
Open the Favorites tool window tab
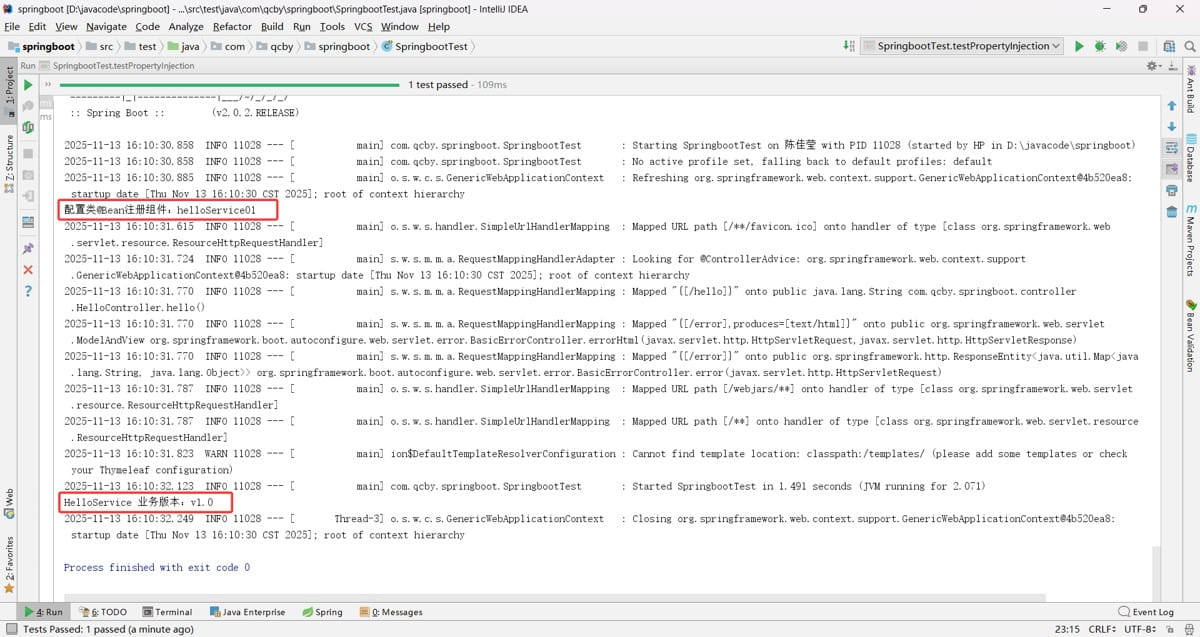(x=9, y=563)
